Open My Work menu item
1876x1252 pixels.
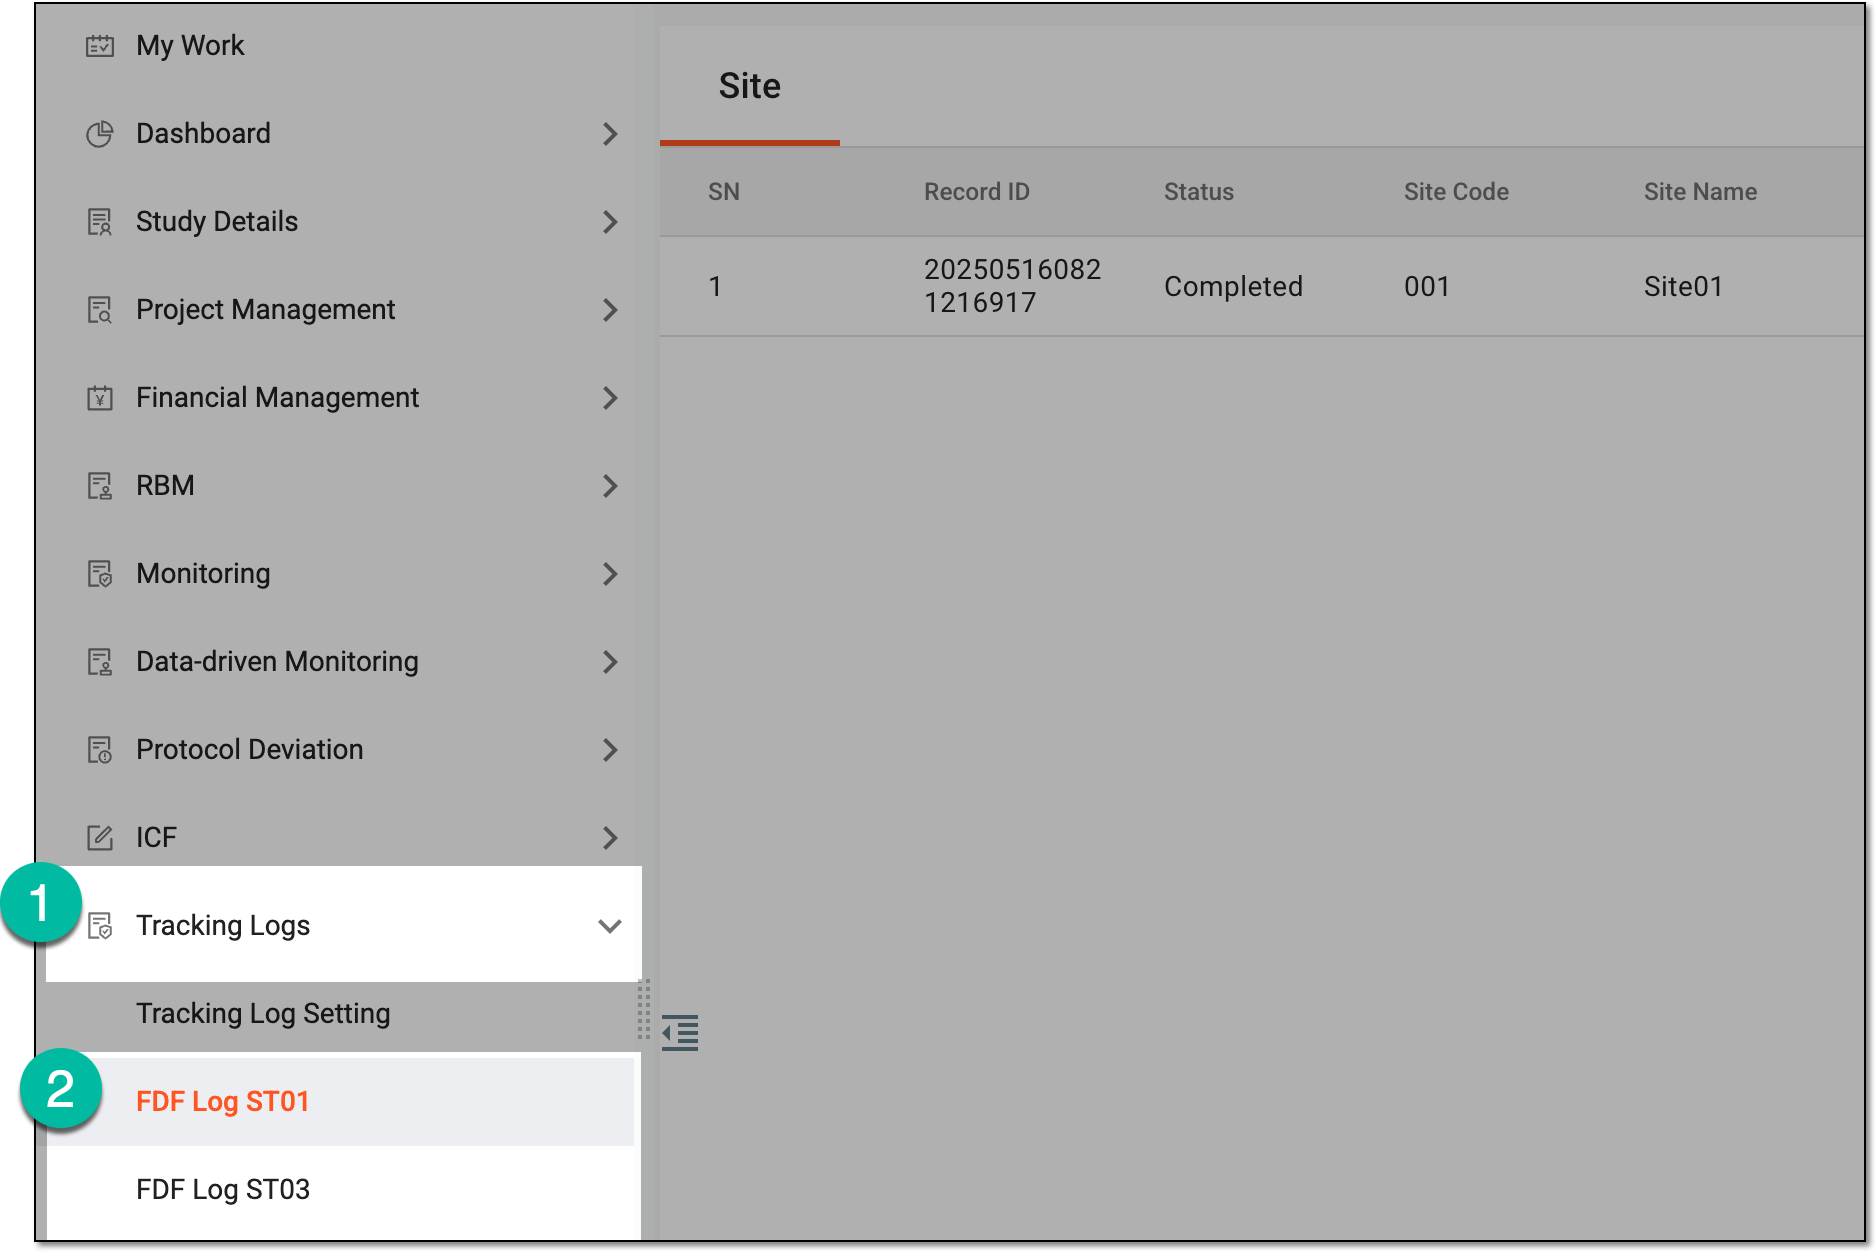190,46
